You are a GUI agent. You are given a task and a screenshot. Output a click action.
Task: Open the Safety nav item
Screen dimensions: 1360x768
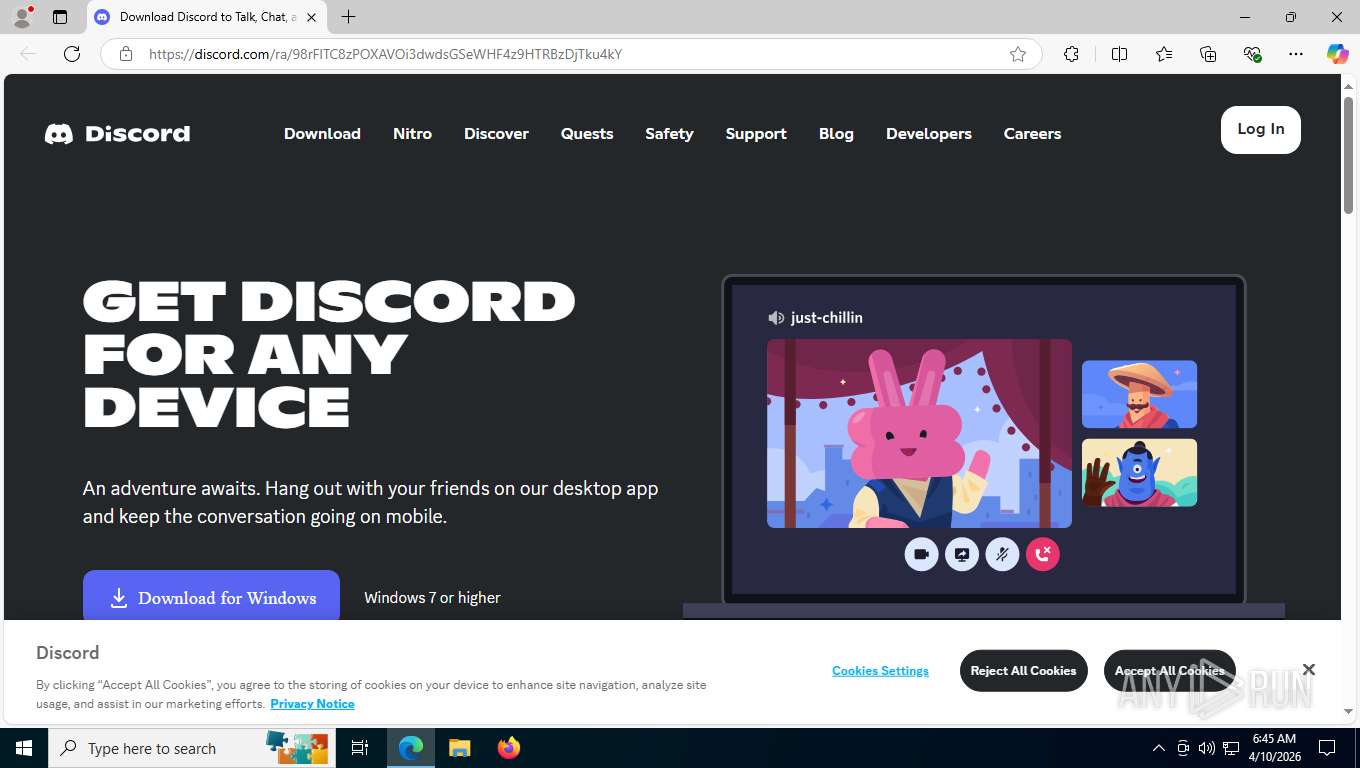[x=669, y=134]
